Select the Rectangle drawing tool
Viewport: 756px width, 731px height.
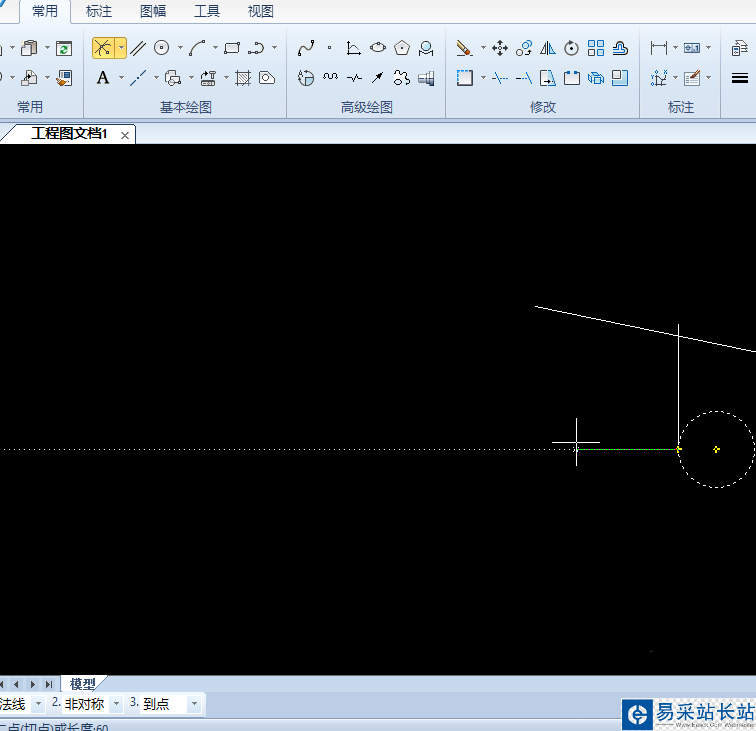coord(232,48)
